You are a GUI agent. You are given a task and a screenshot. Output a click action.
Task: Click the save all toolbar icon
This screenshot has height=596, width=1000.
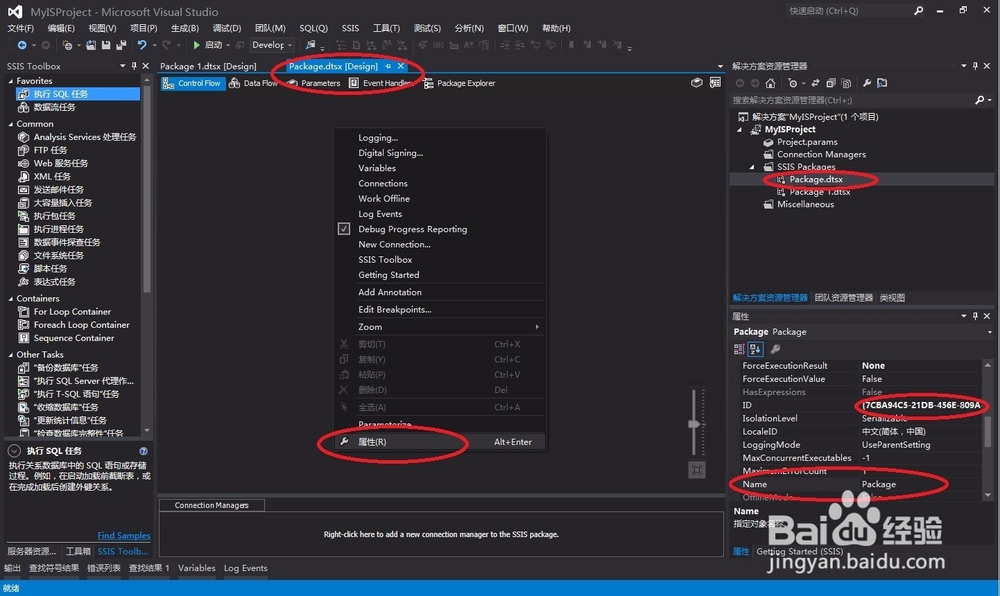(x=121, y=45)
